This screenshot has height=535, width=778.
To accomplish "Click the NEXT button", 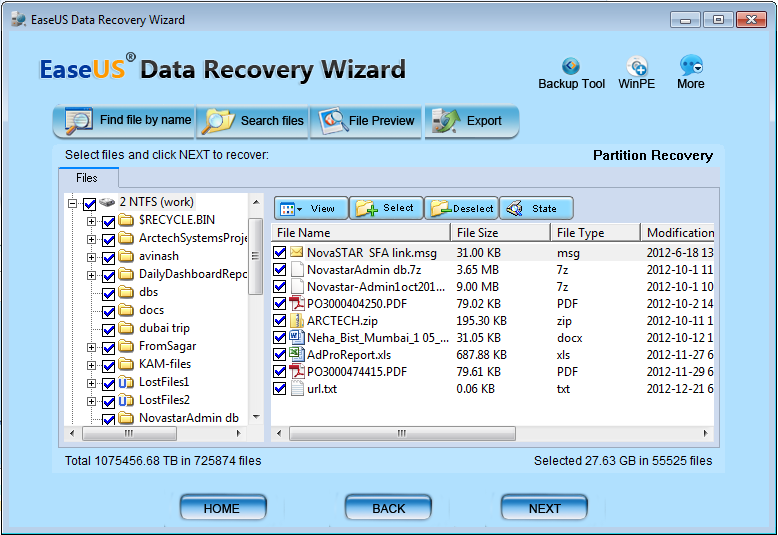I will (x=544, y=508).
